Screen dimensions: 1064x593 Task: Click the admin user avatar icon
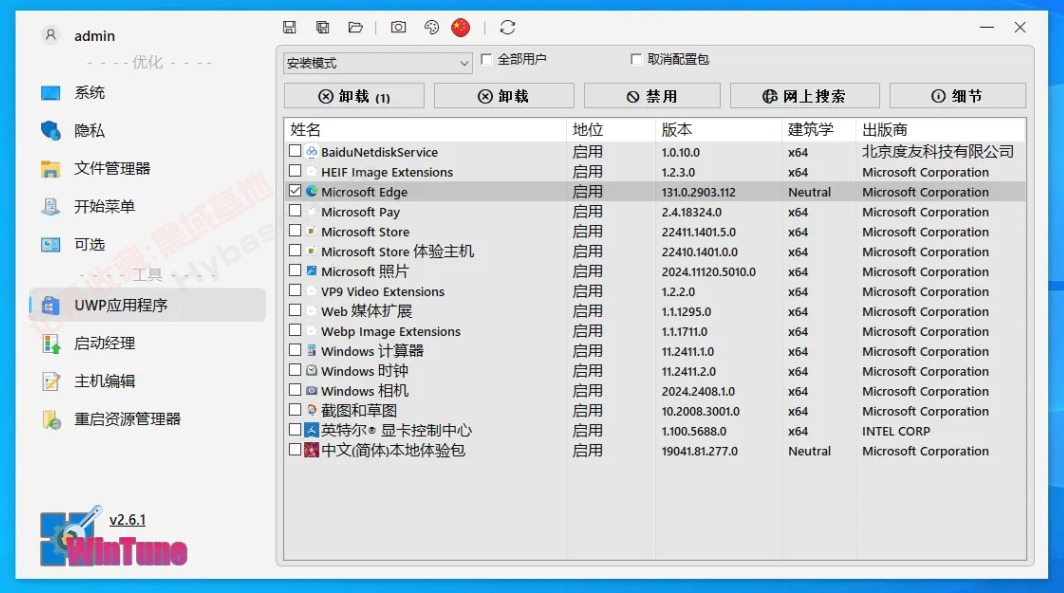[x=50, y=35]
